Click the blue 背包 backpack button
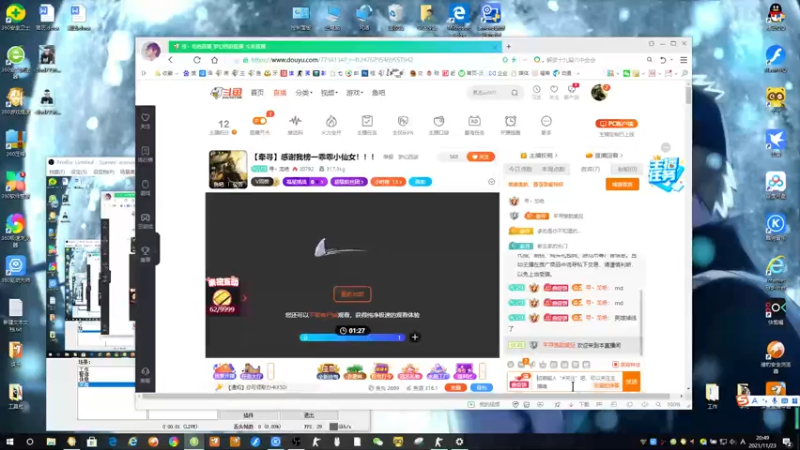This screenshot has width=800, height=450. [x=481, y=388]
